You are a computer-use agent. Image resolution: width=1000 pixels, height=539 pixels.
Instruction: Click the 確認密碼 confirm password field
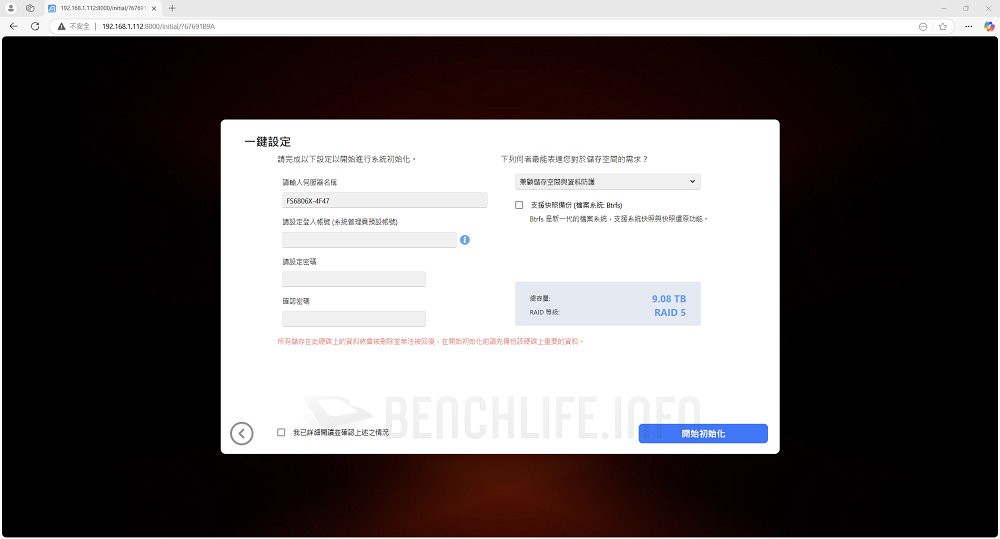tap(354, 319)
